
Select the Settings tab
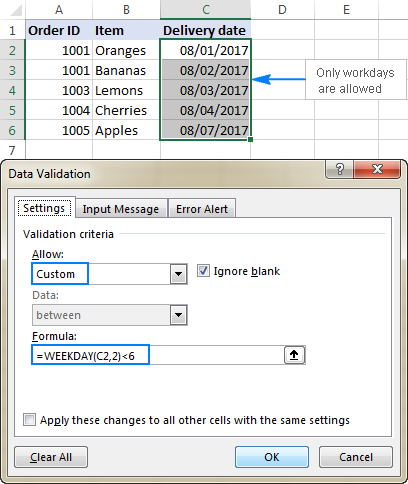(44, 208)
